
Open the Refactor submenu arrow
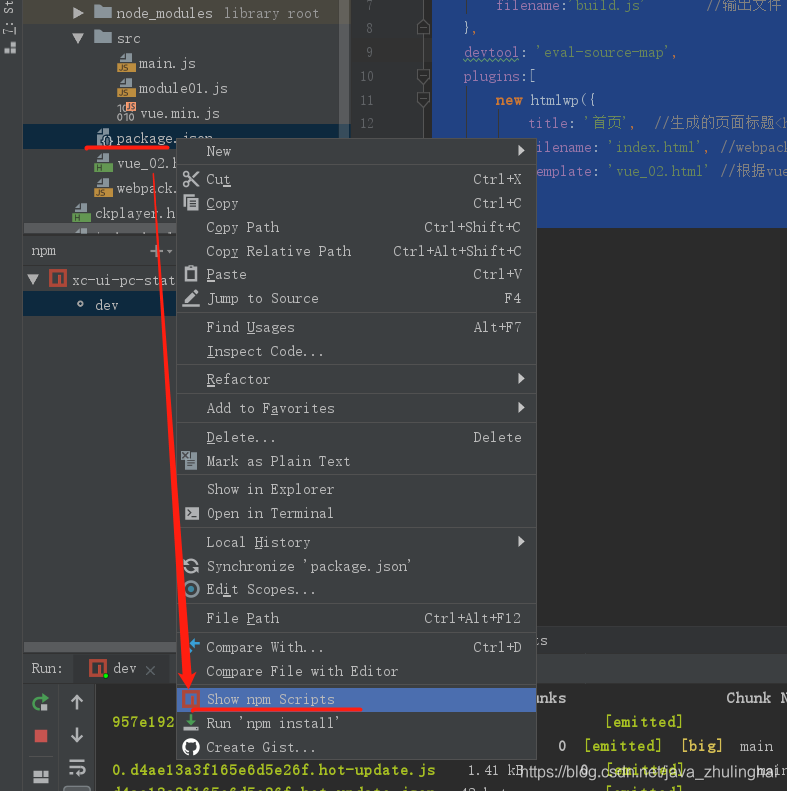point(521,378)
